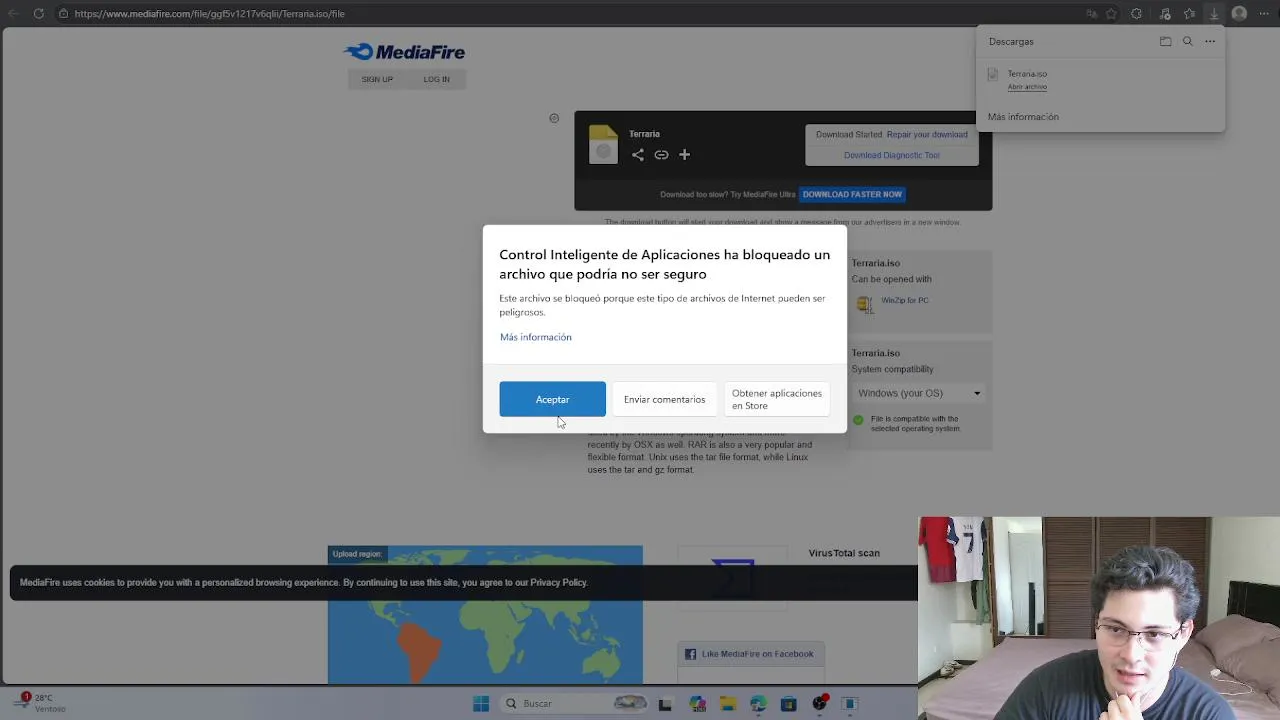The width and height of the screenshot is (1280, 720).
Task: Click Privacy Policy in cookie banner
Action: (x=558, y=582)
